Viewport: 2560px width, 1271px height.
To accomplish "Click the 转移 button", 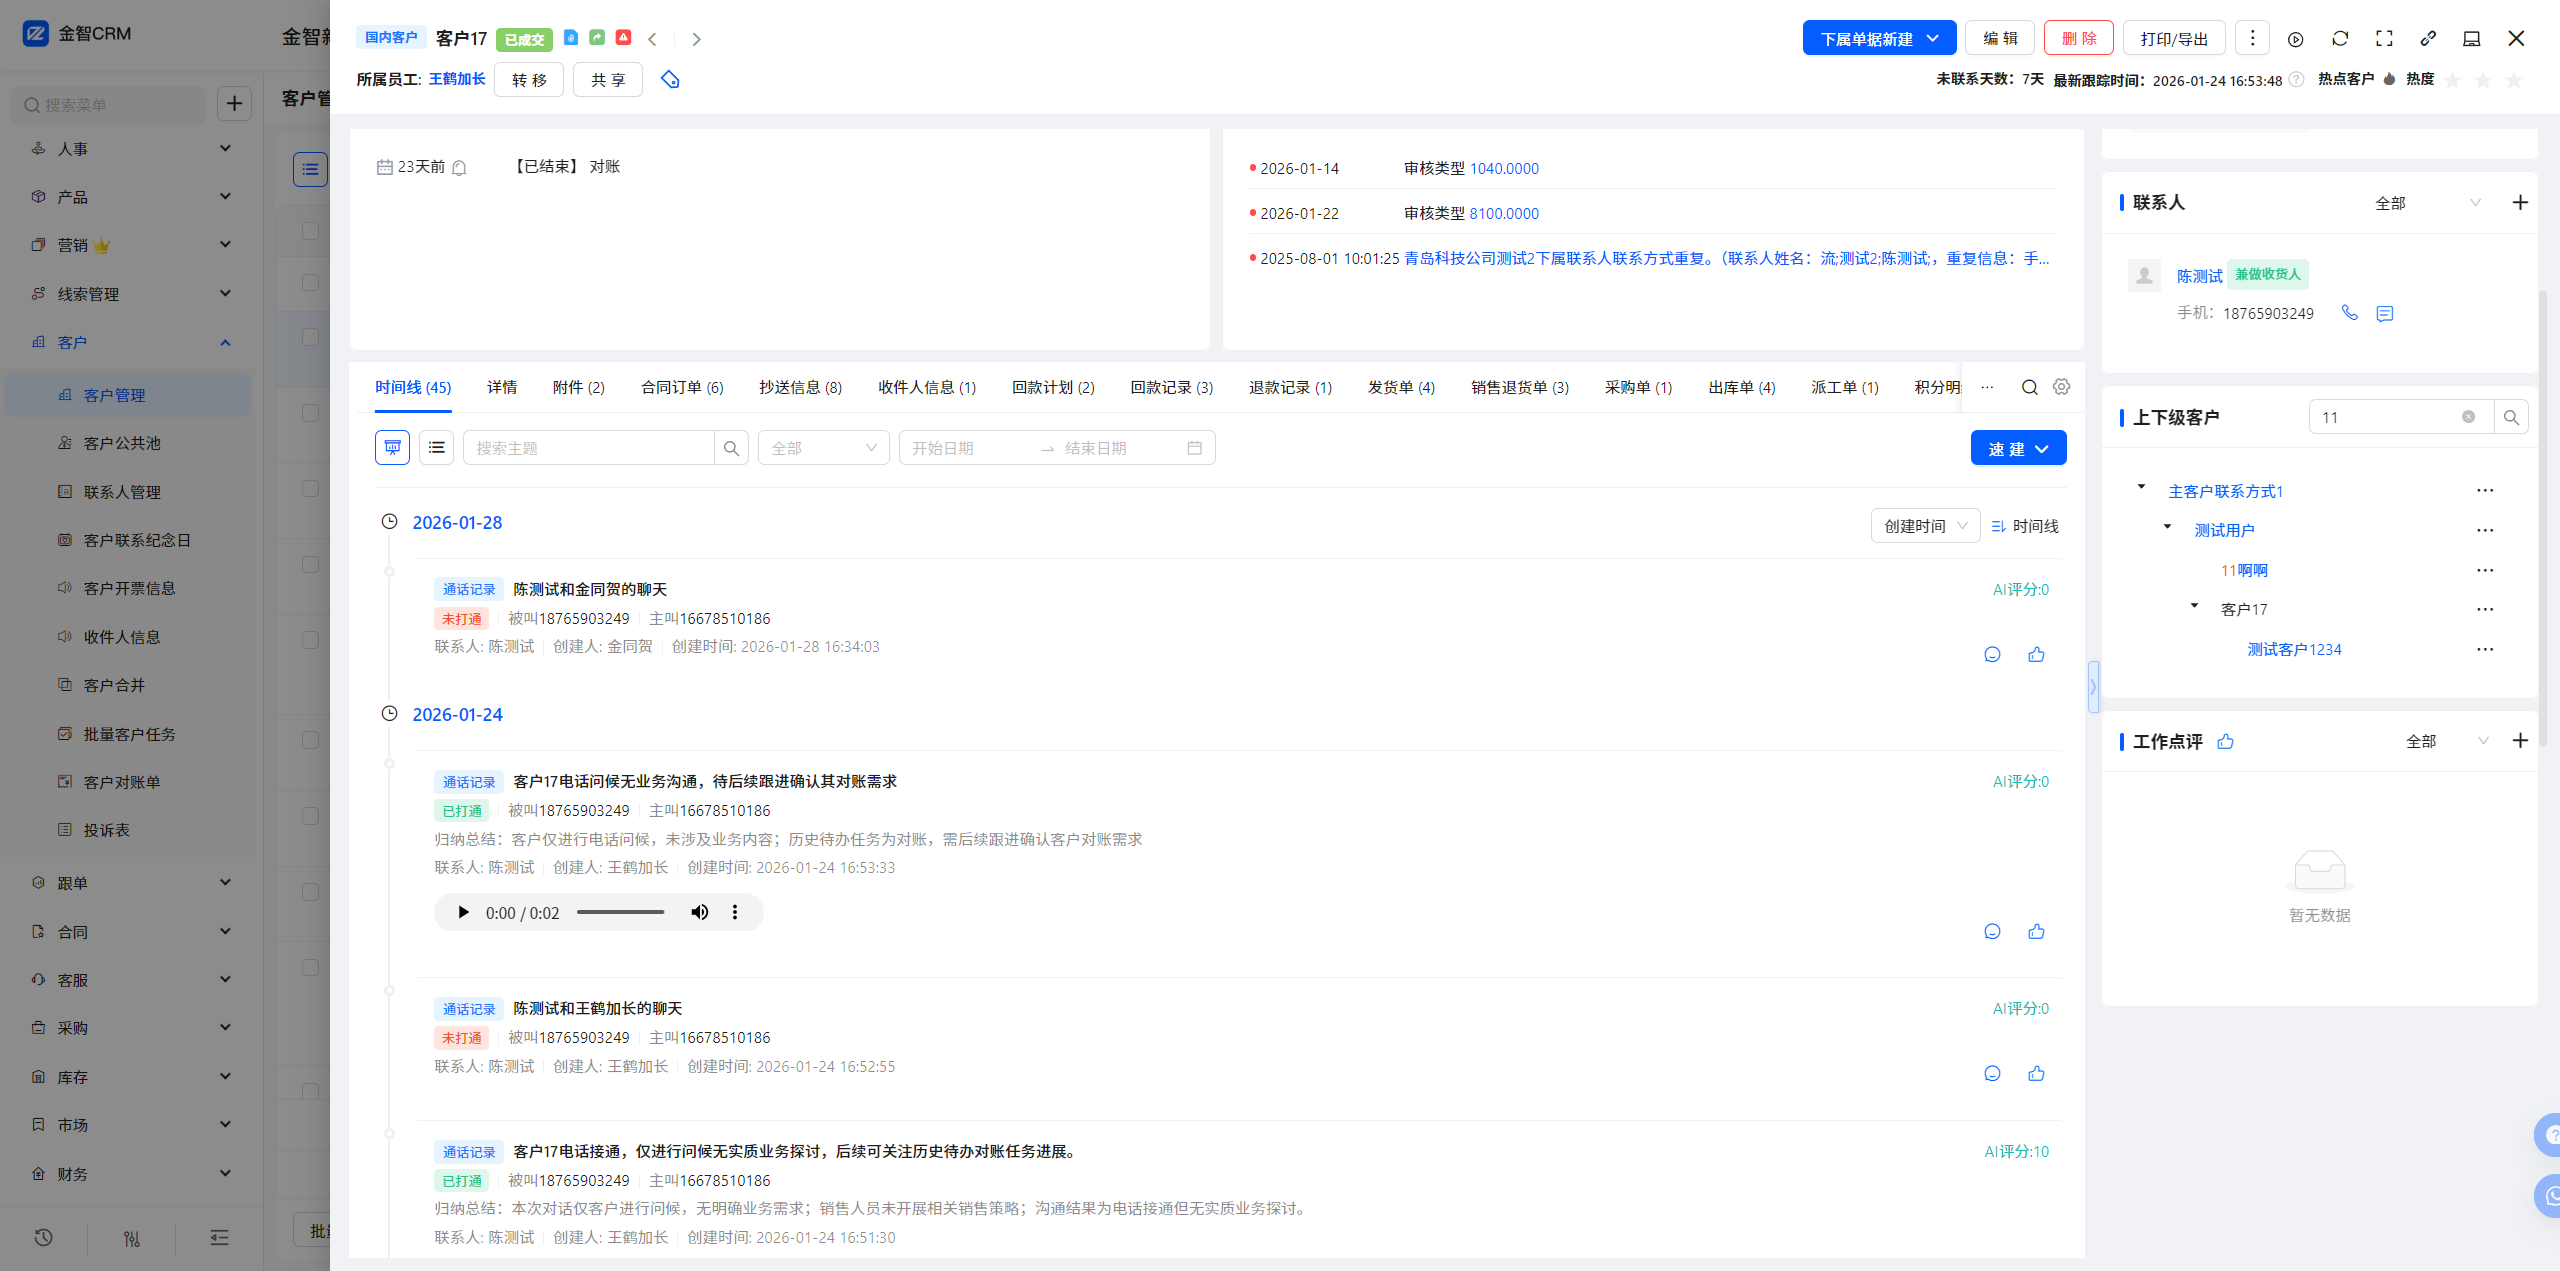I will point(529,79).
